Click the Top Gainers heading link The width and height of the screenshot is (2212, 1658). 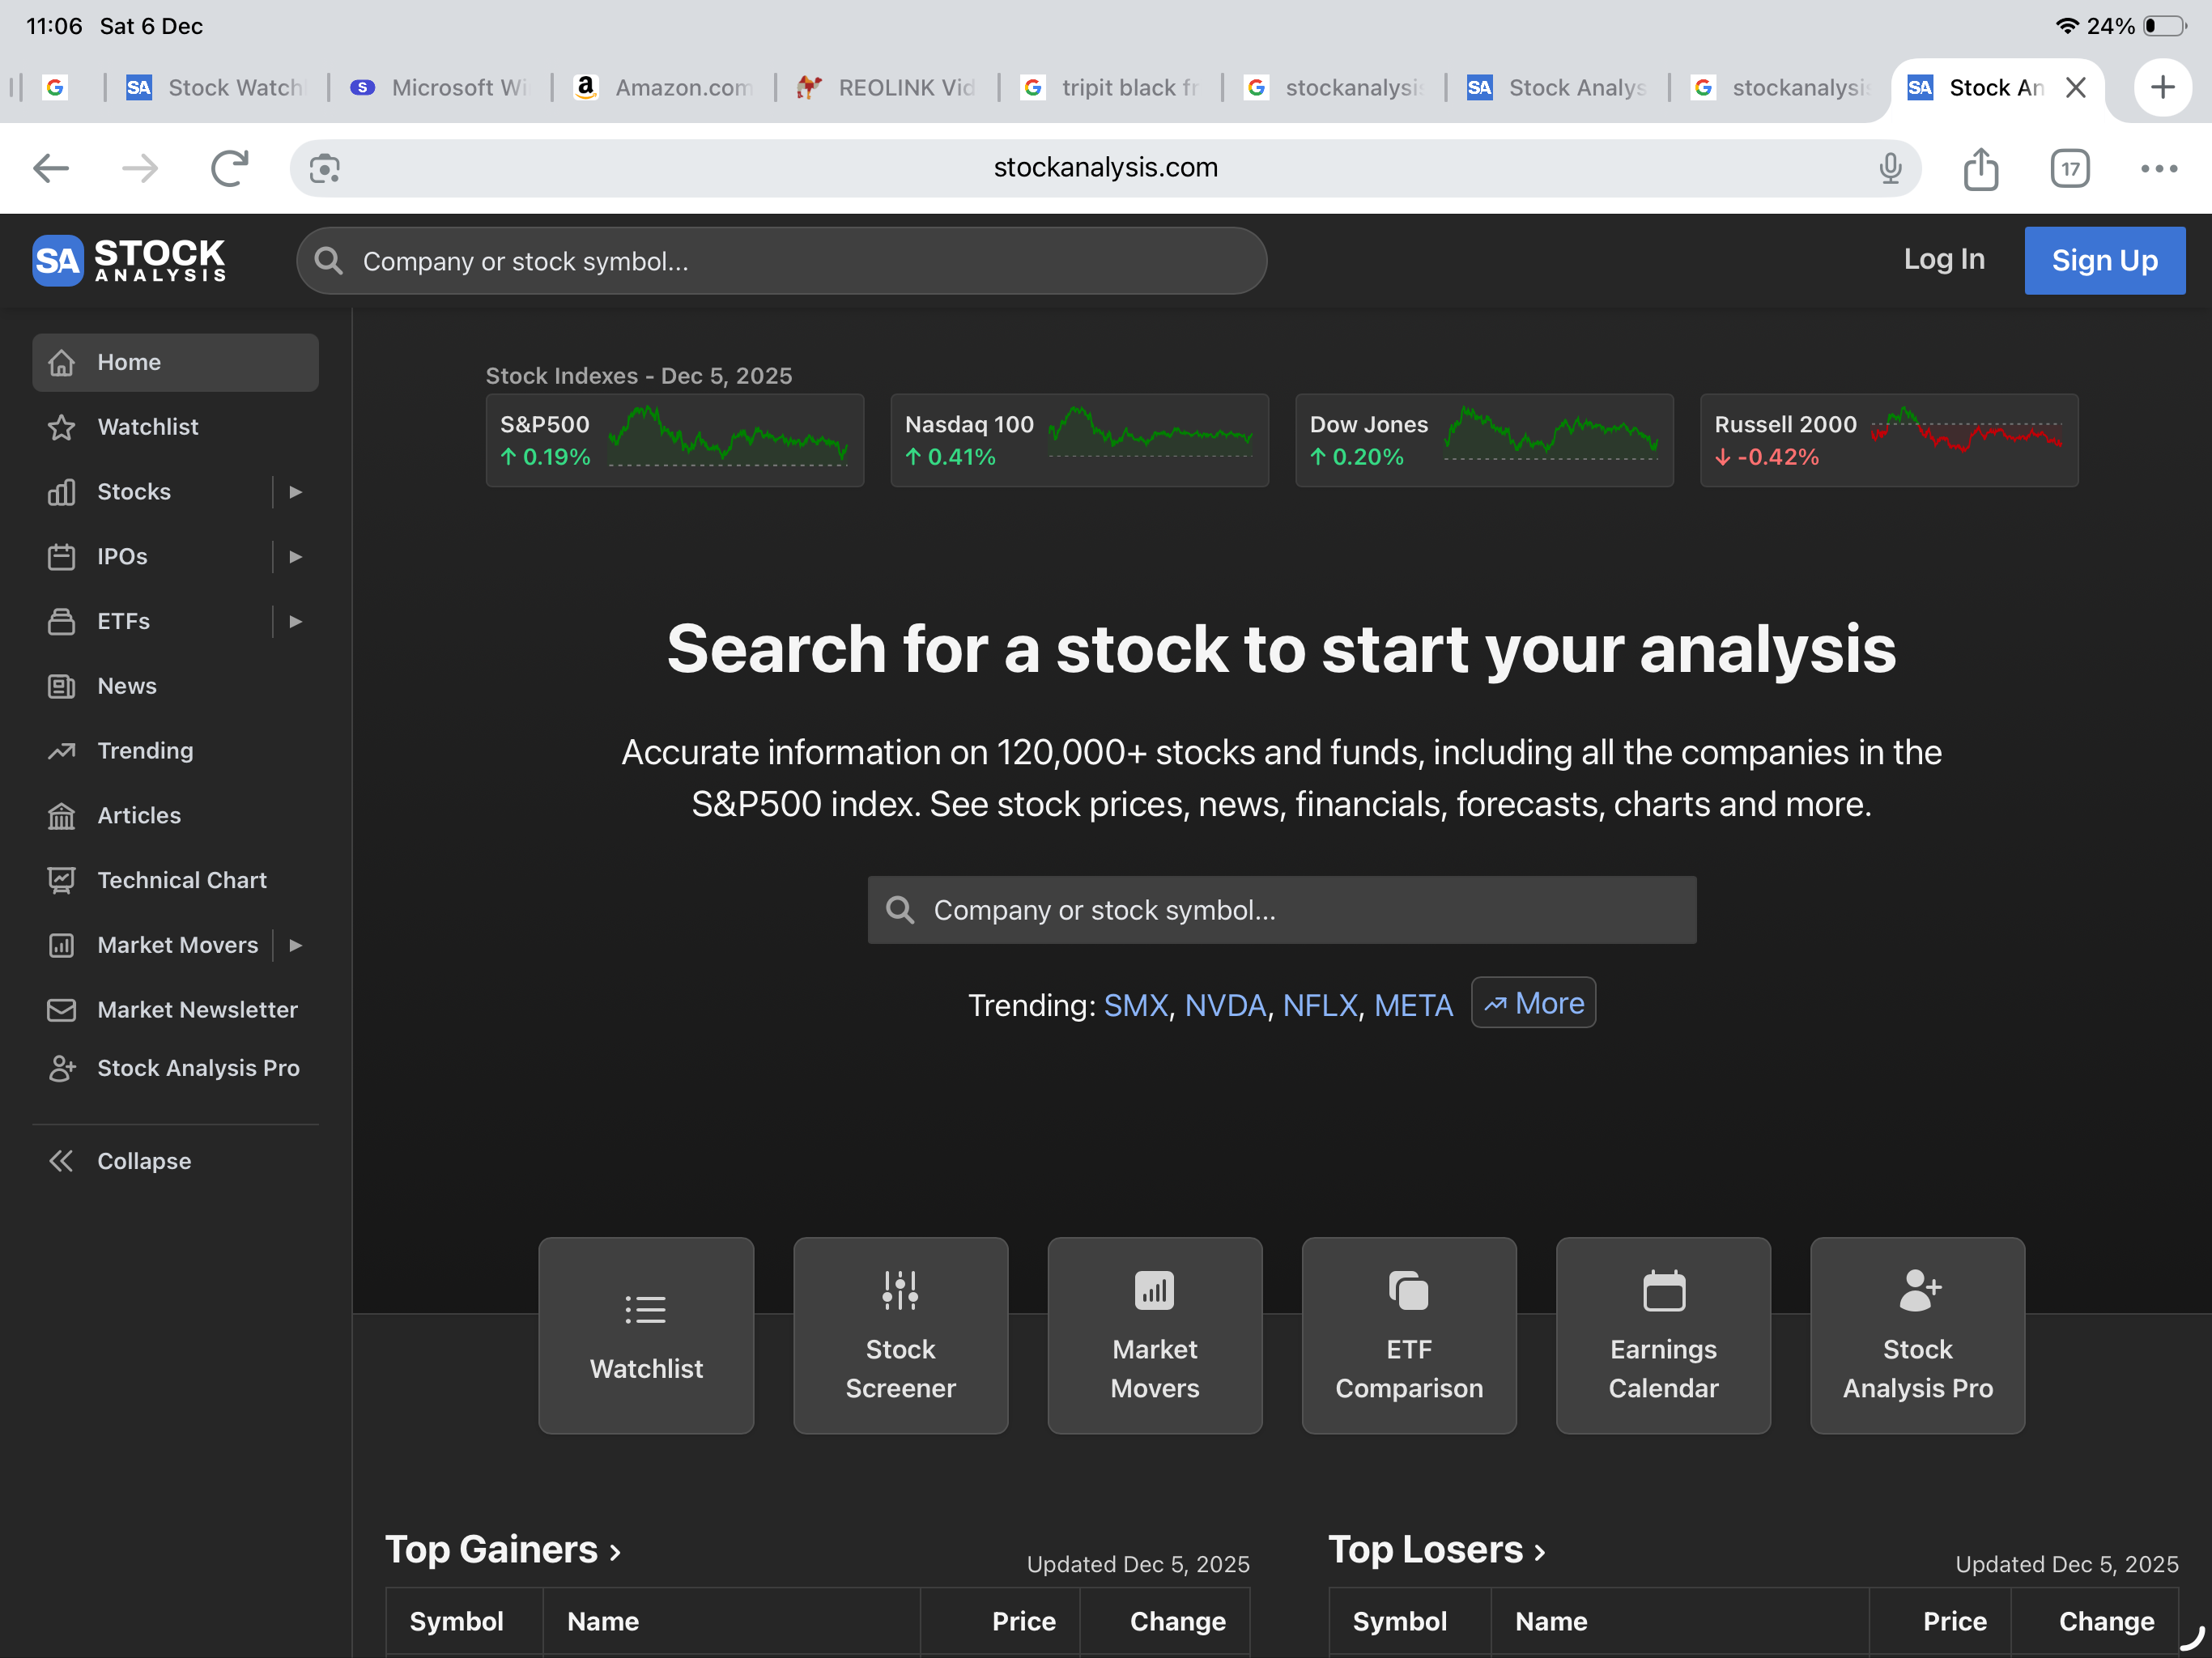503,1550
